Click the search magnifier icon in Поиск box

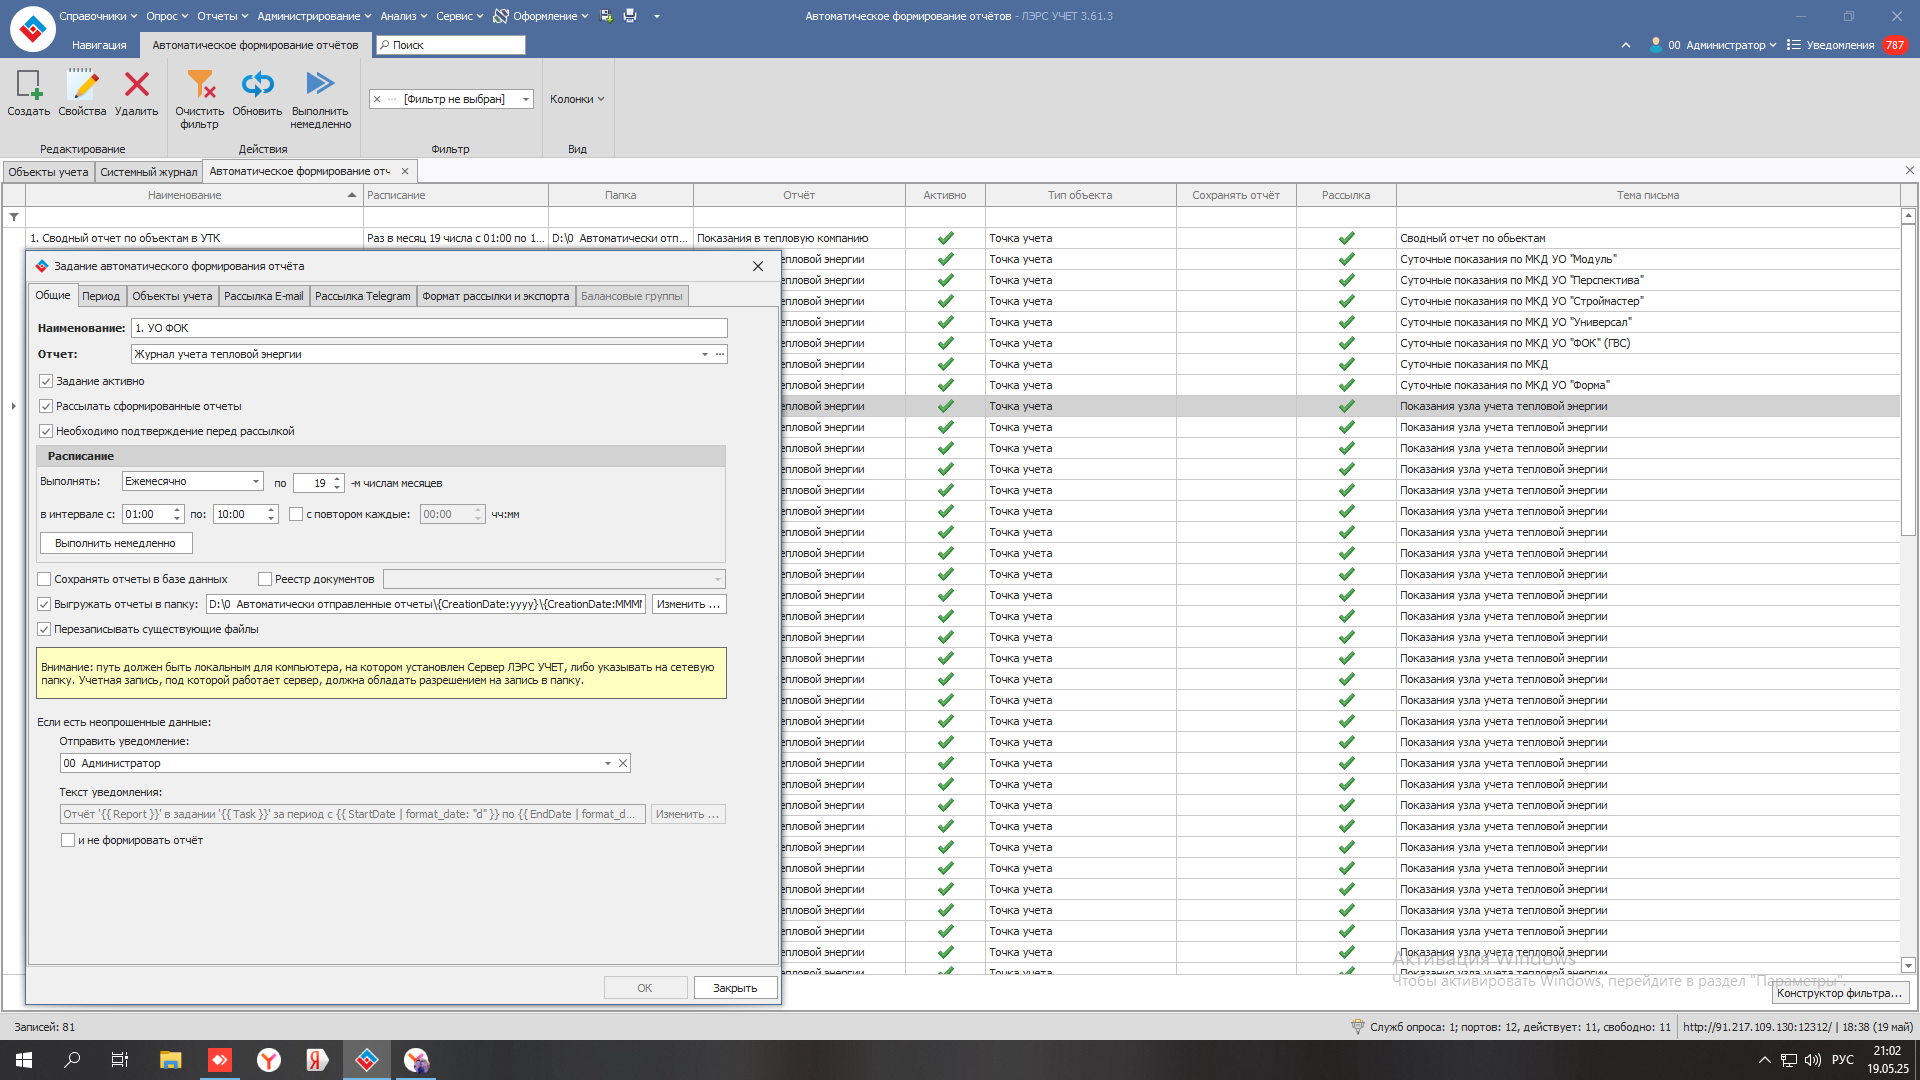[384, 45]
